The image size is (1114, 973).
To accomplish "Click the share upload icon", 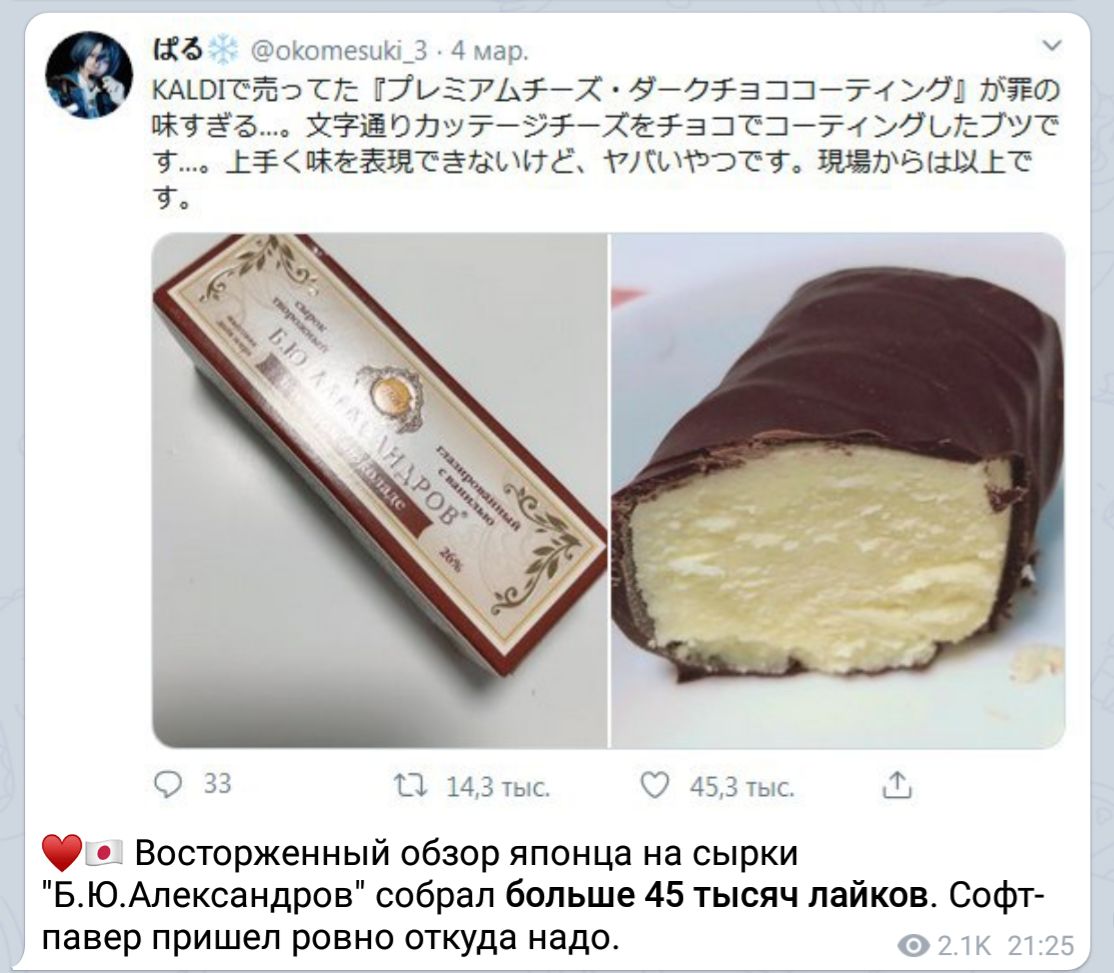I will pos(897,785).
